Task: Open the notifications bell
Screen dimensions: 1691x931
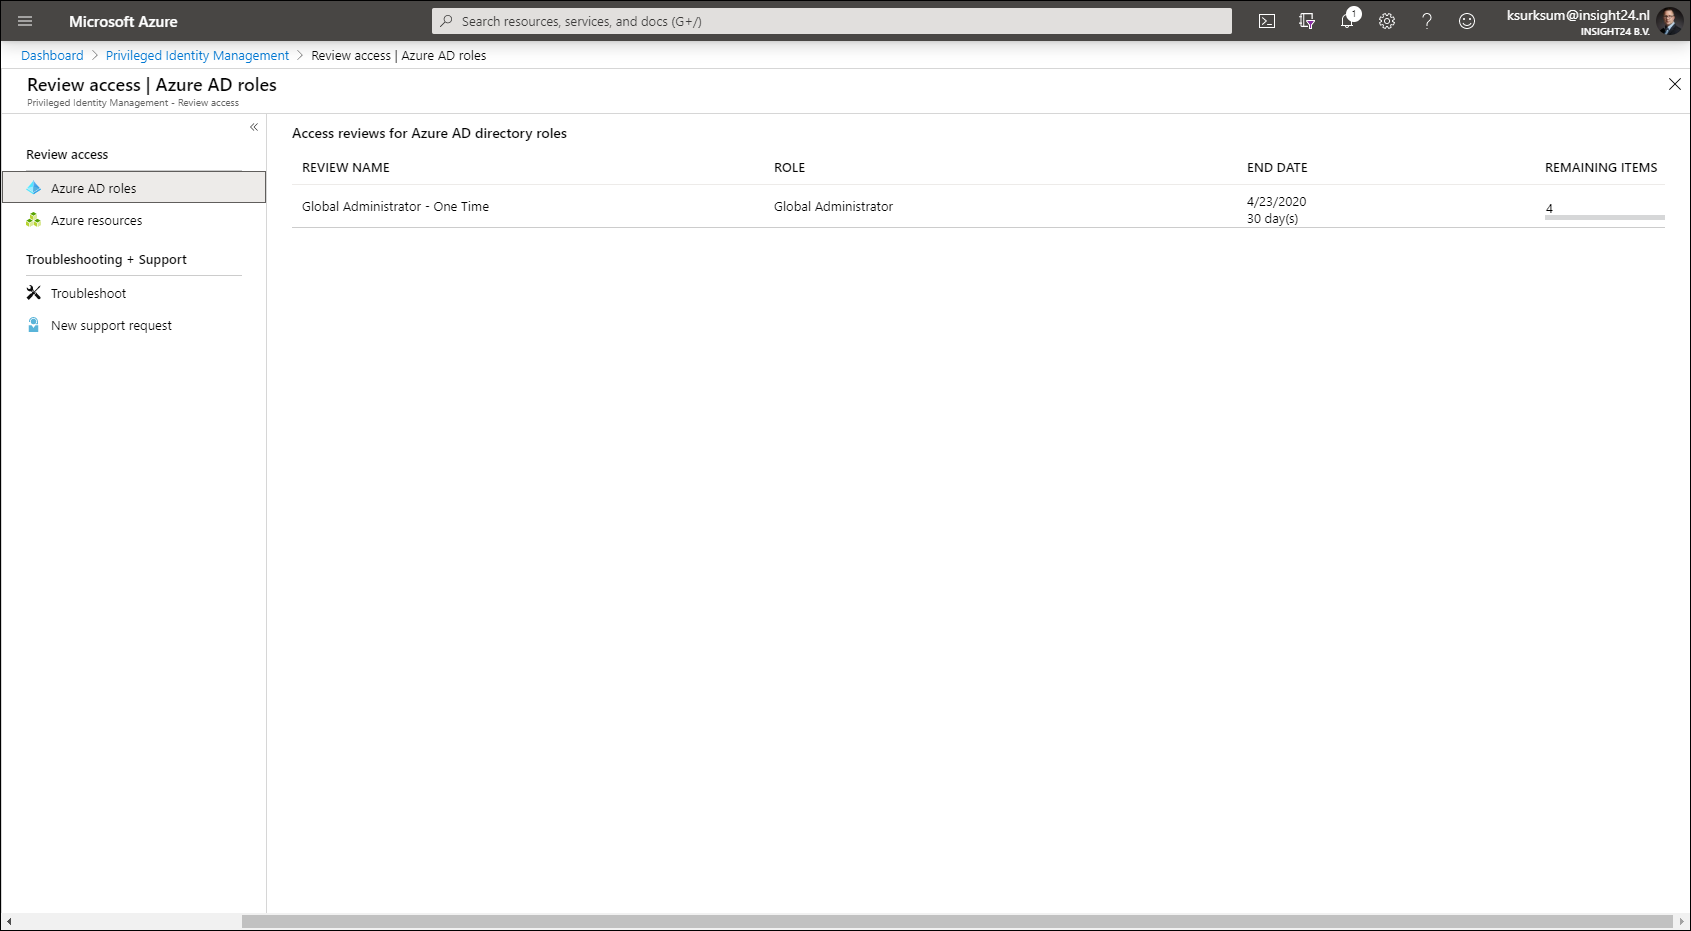Action: pos(1347,20)
